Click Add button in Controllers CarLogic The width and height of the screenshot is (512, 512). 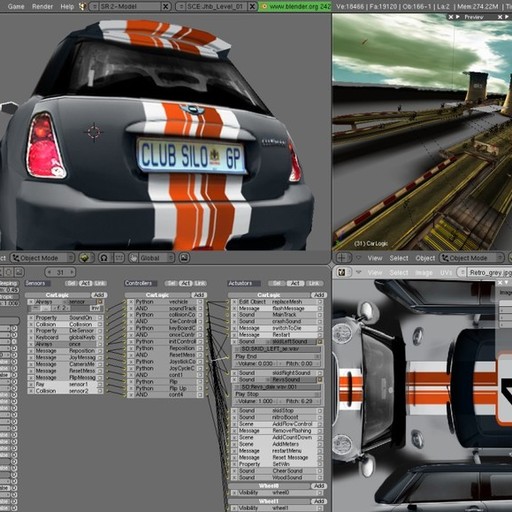click(x=199, y=295)
